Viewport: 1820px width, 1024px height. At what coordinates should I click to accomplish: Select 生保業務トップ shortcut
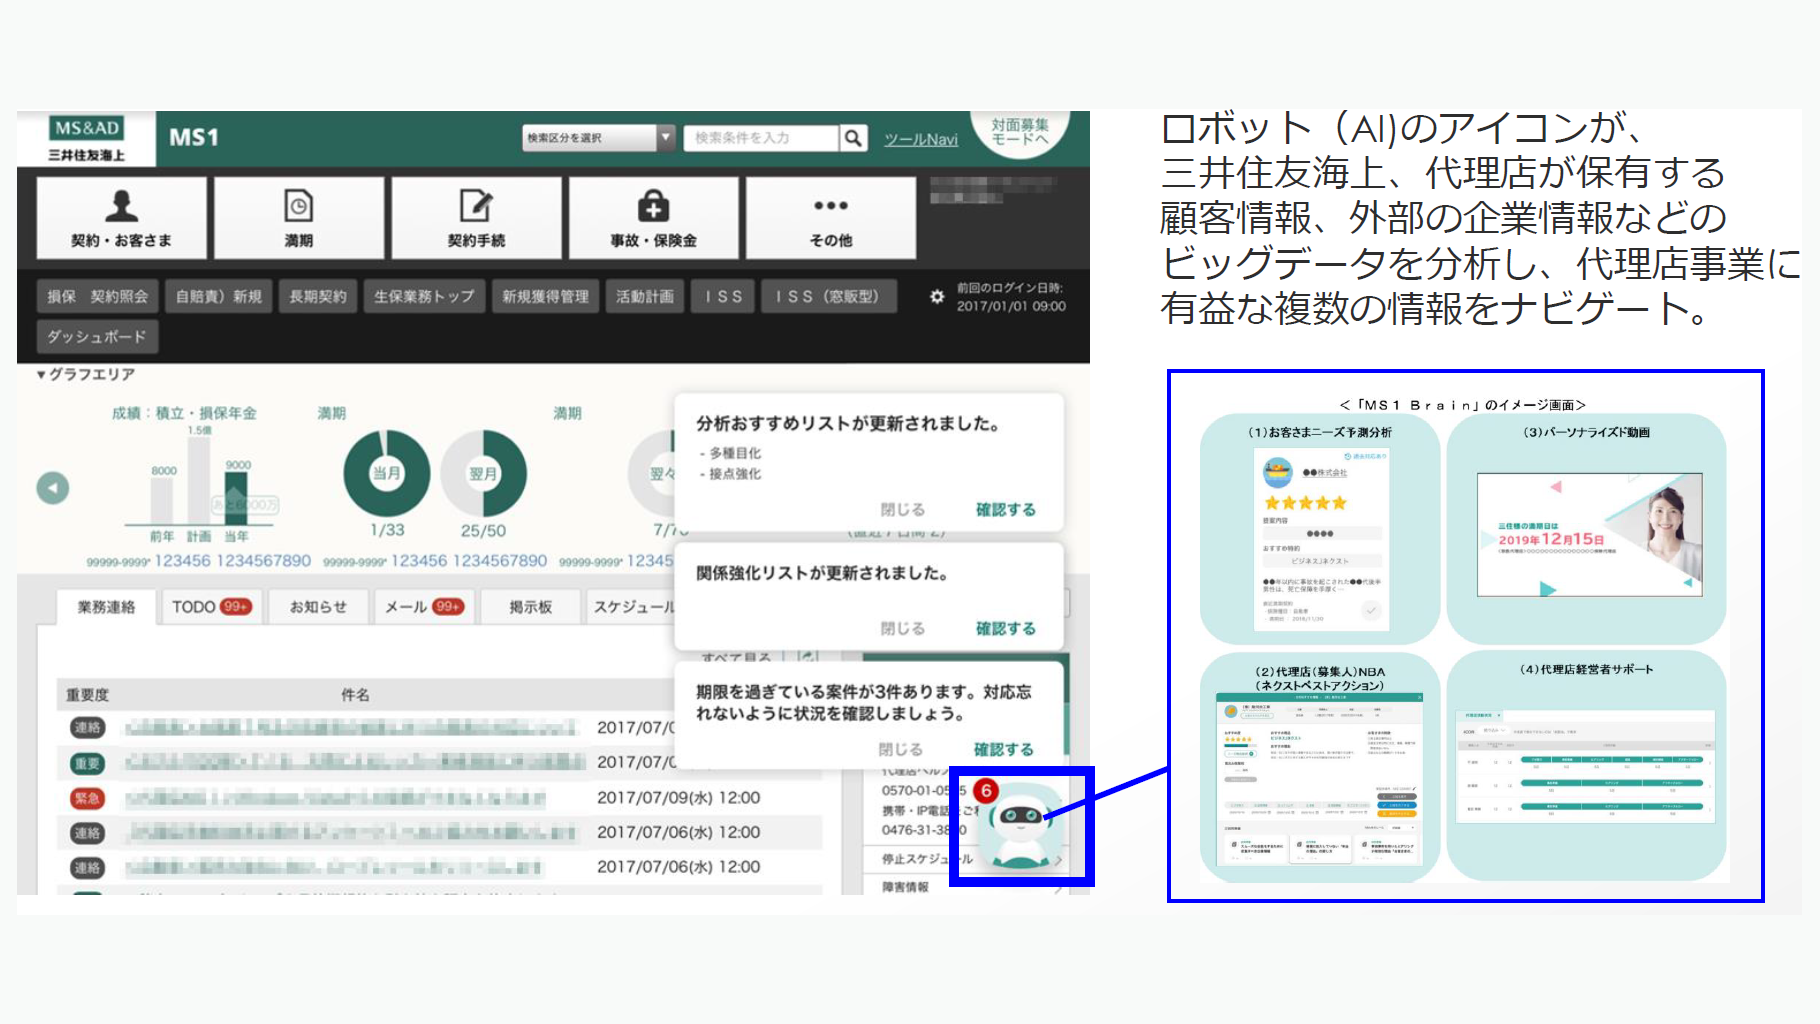pos(424,297)
